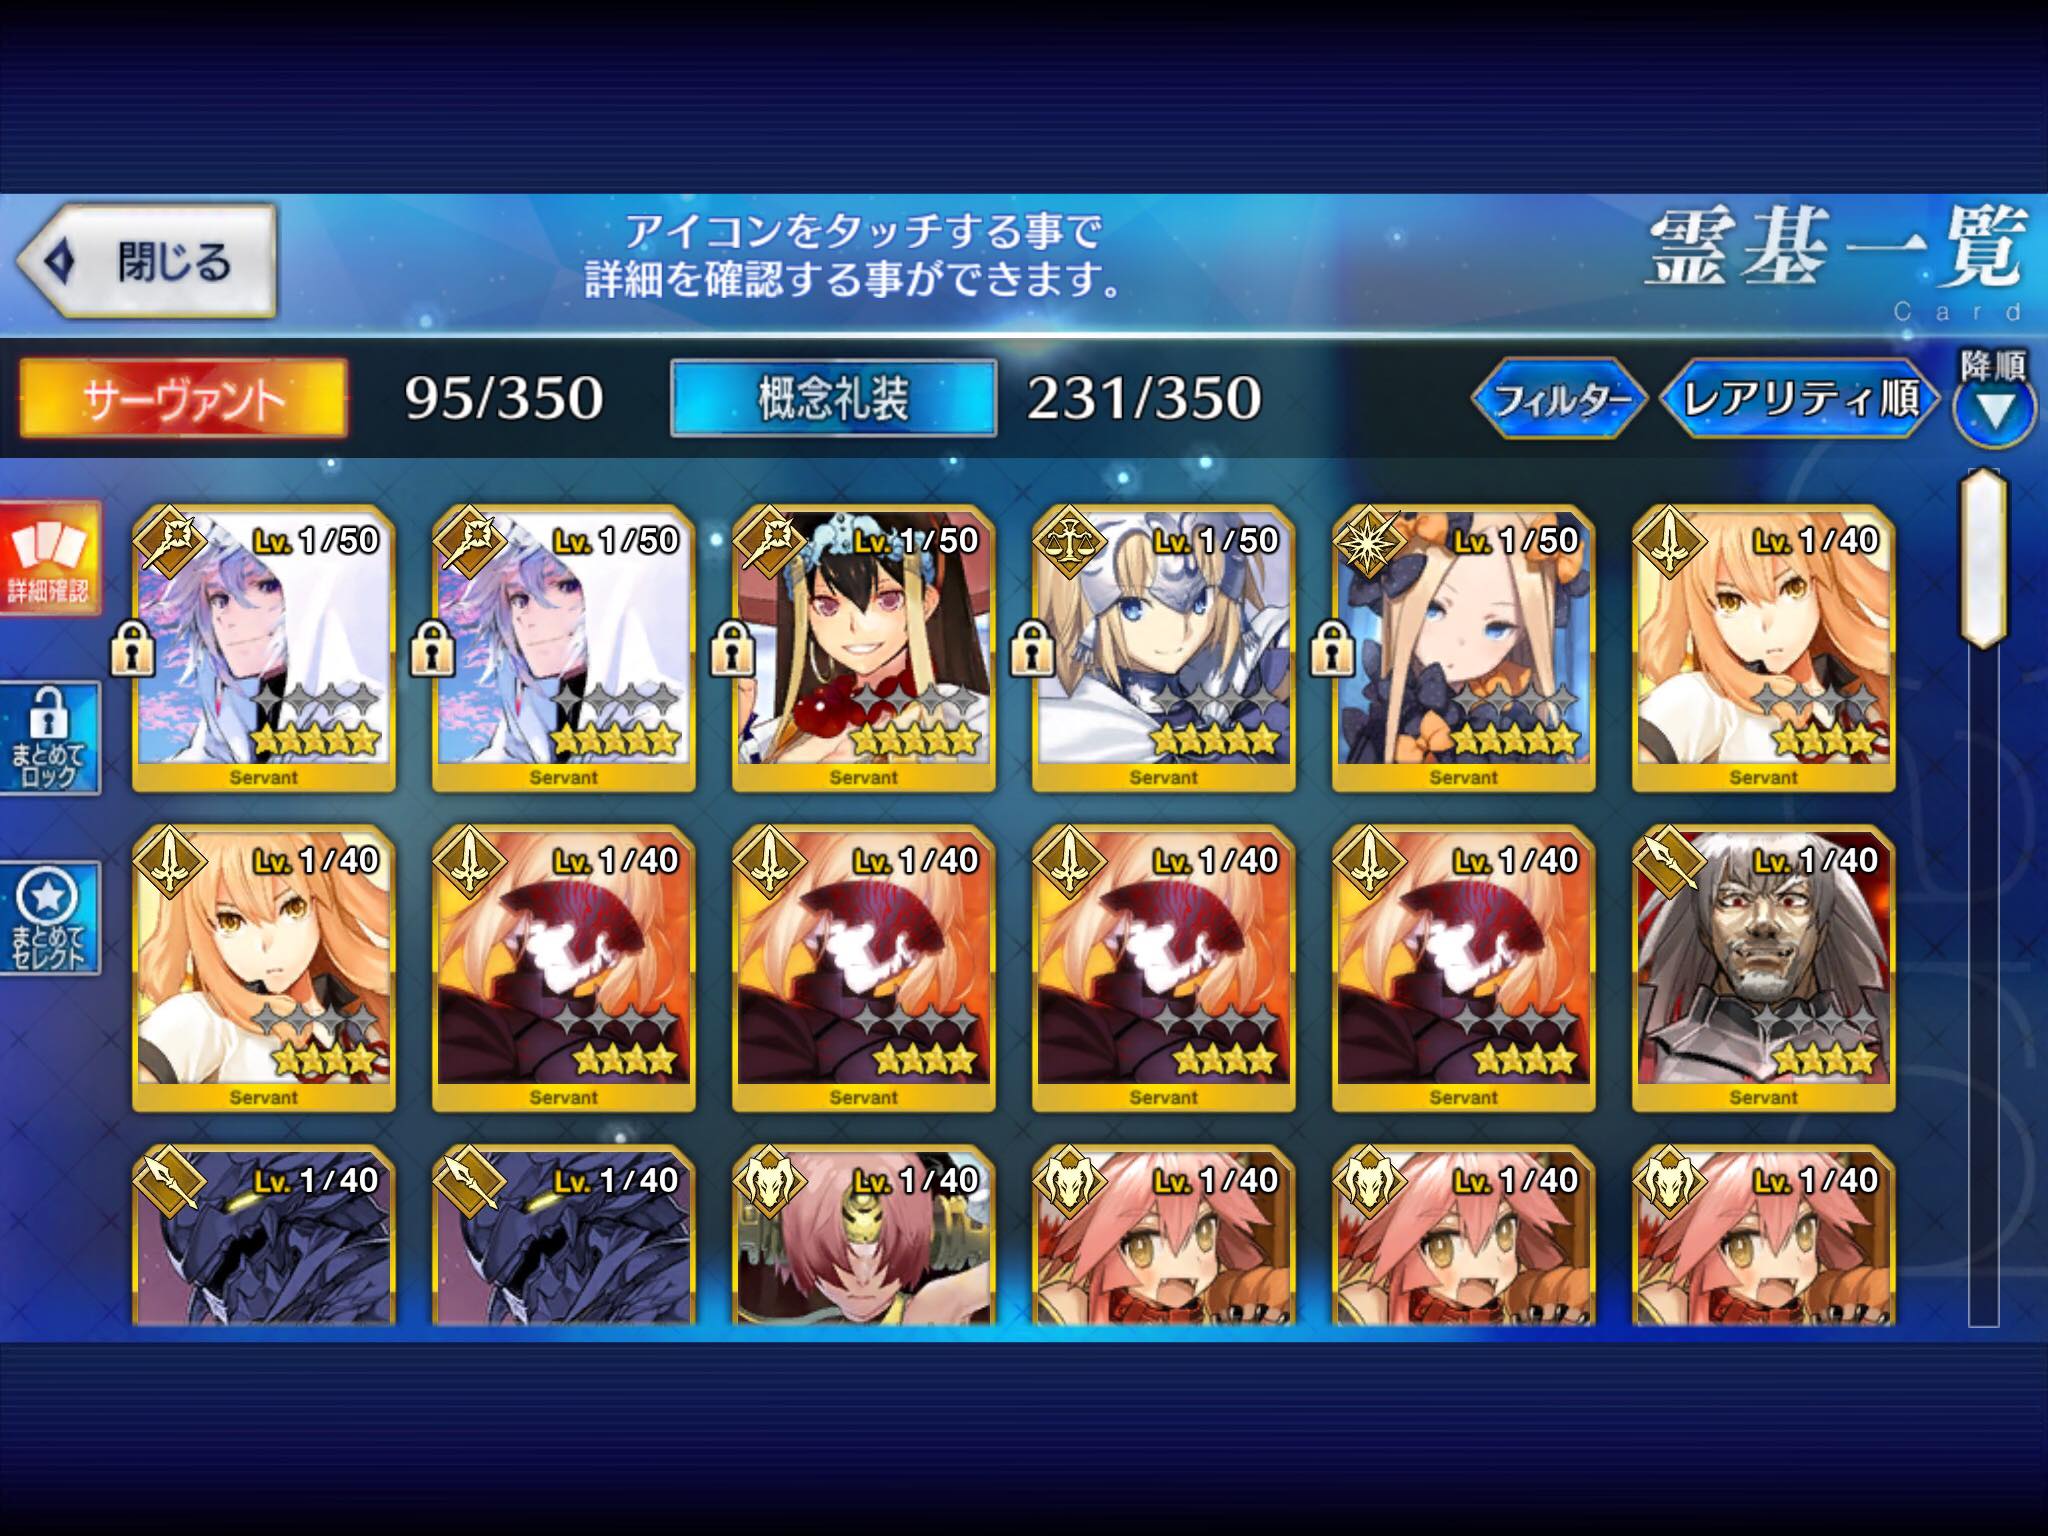The height and width of the screenshot is (1536, 2048).
Task: Select the first orange-haired Saber servant card
Action: pyautogui.click(x=1763, y=649)
